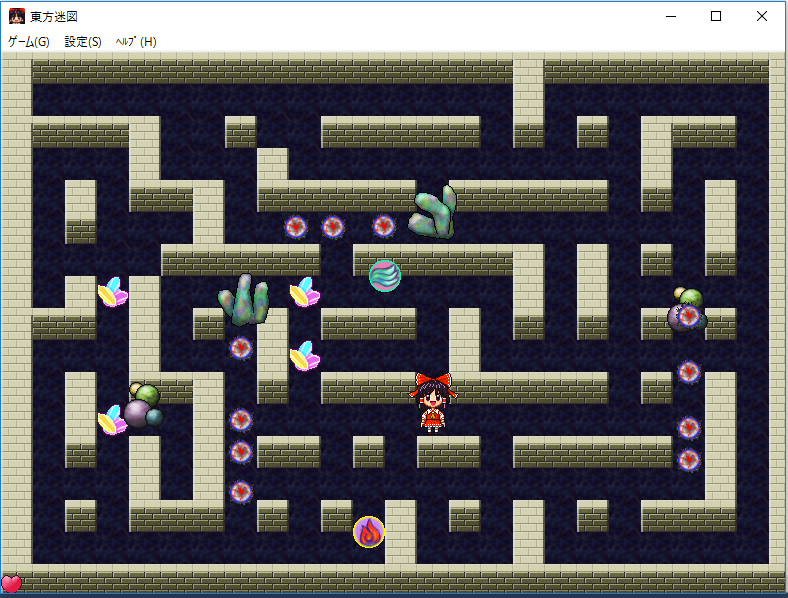The height and width of the screenshot is (598, 788).
Task: Click the lowest red orb in right column
Action: [x=689, y=460]
